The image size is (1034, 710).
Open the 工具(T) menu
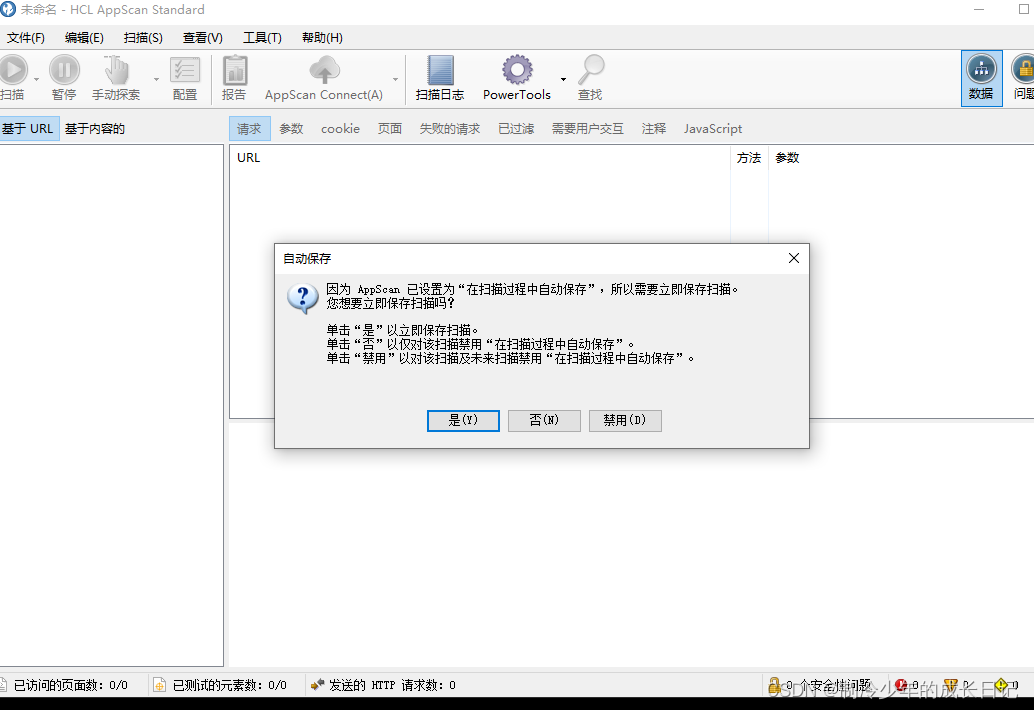tap(262, 37)
